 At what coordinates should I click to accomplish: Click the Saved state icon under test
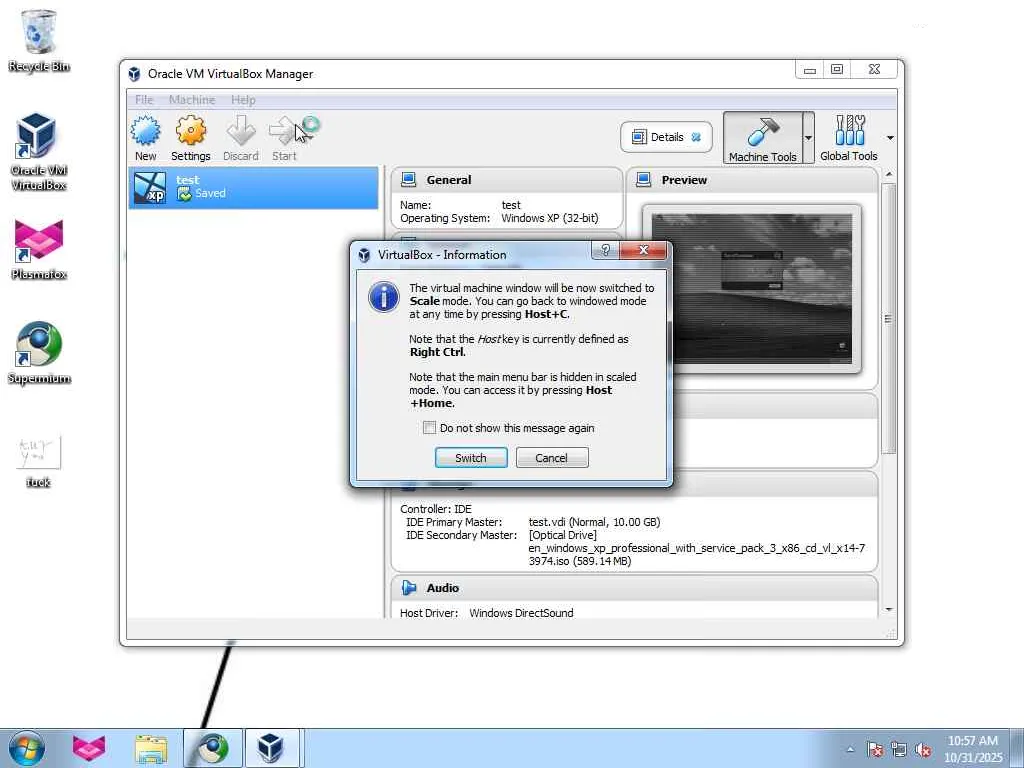pyautogui.click(x=184, y=194)
